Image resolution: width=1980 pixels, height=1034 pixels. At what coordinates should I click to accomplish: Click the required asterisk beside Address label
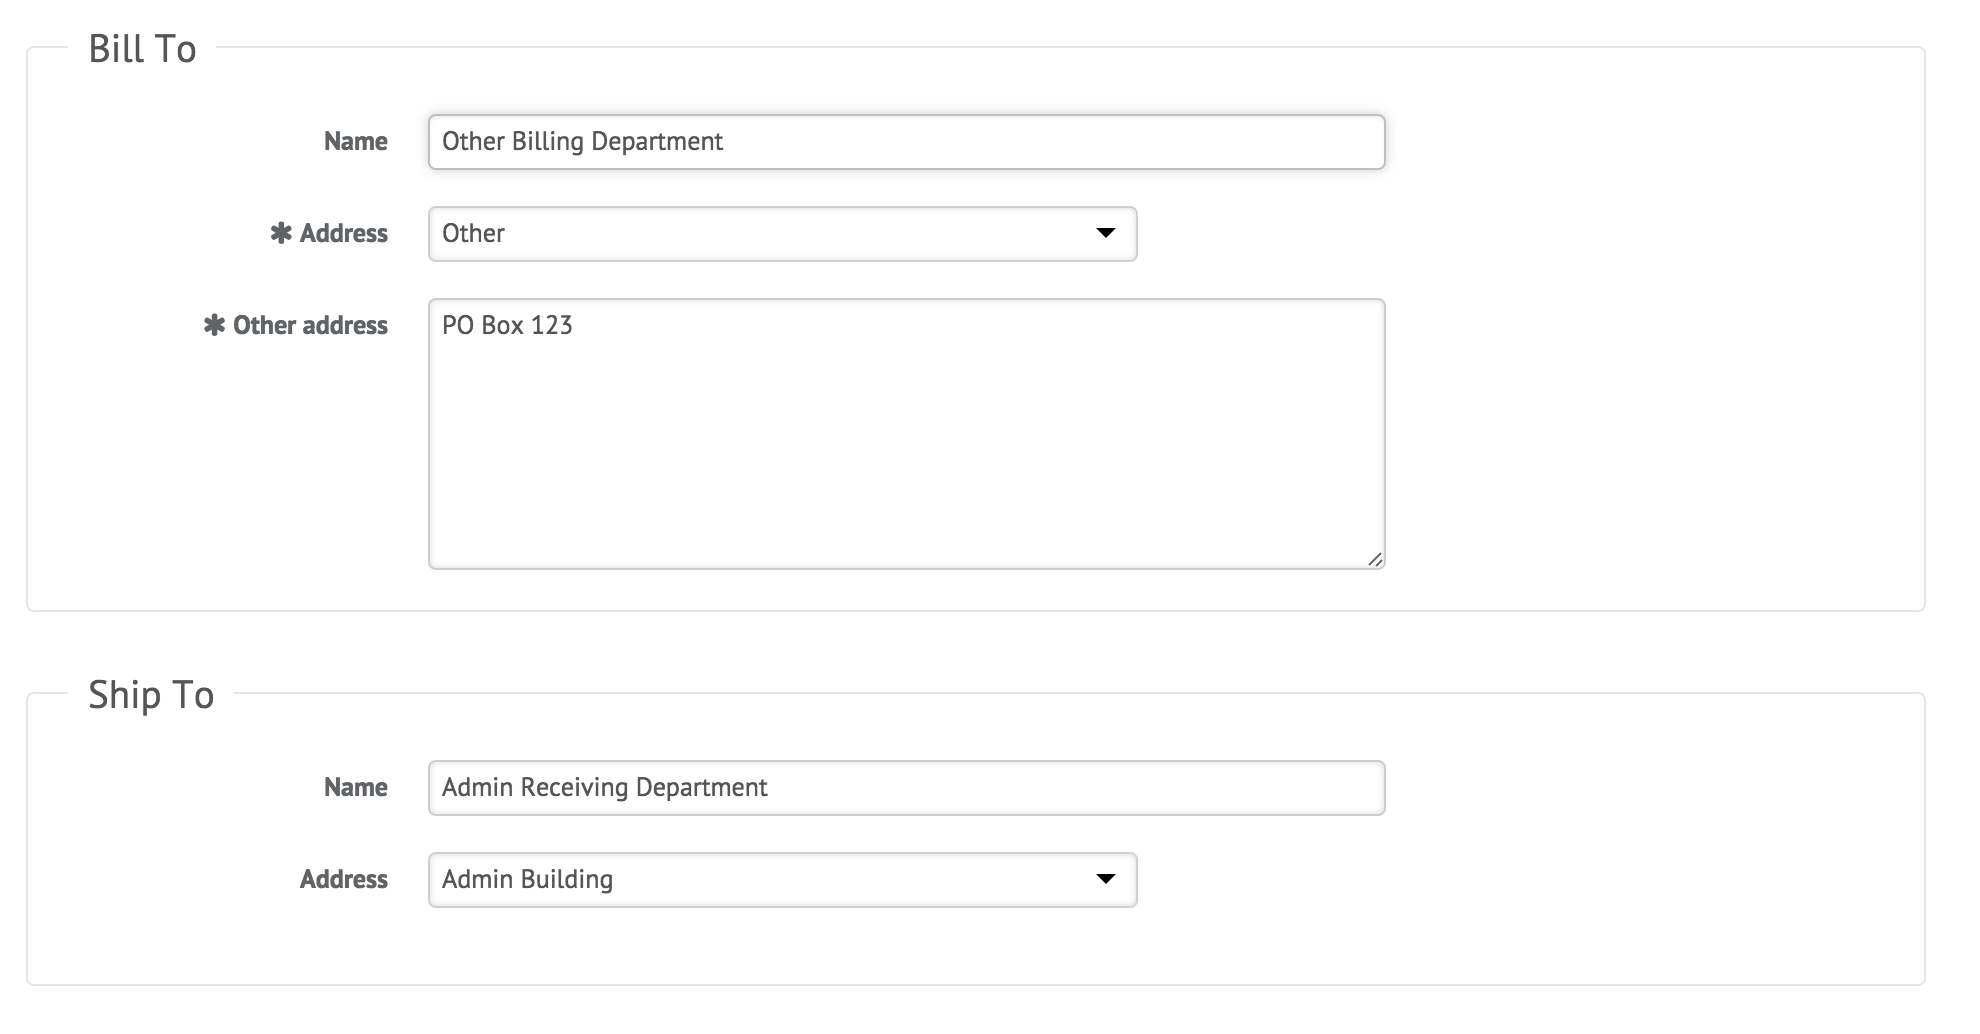(x=281, y=233)
